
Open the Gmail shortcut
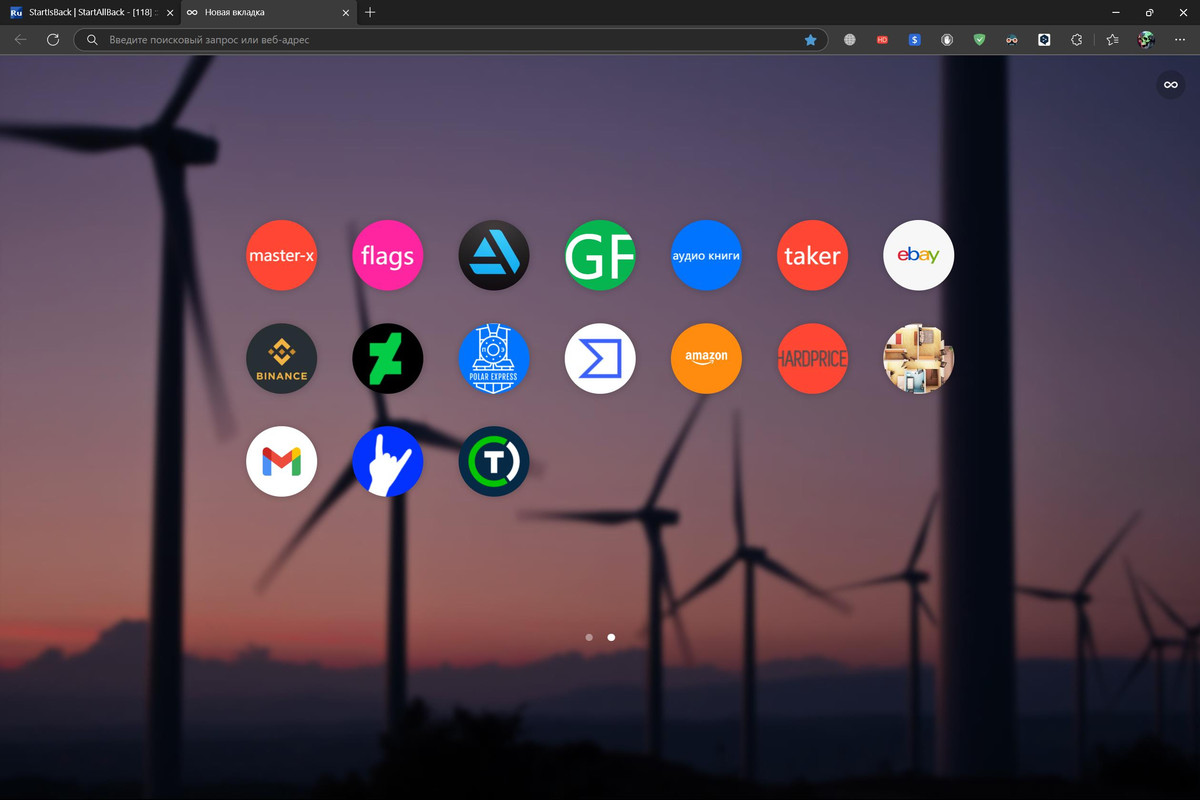click(x=282, y=461)
